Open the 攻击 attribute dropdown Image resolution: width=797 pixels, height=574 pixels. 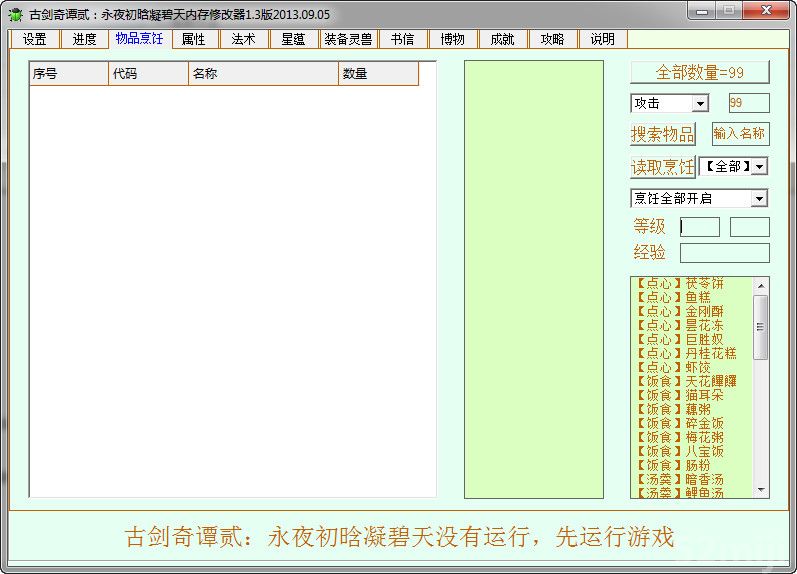[x=699, y=104]
